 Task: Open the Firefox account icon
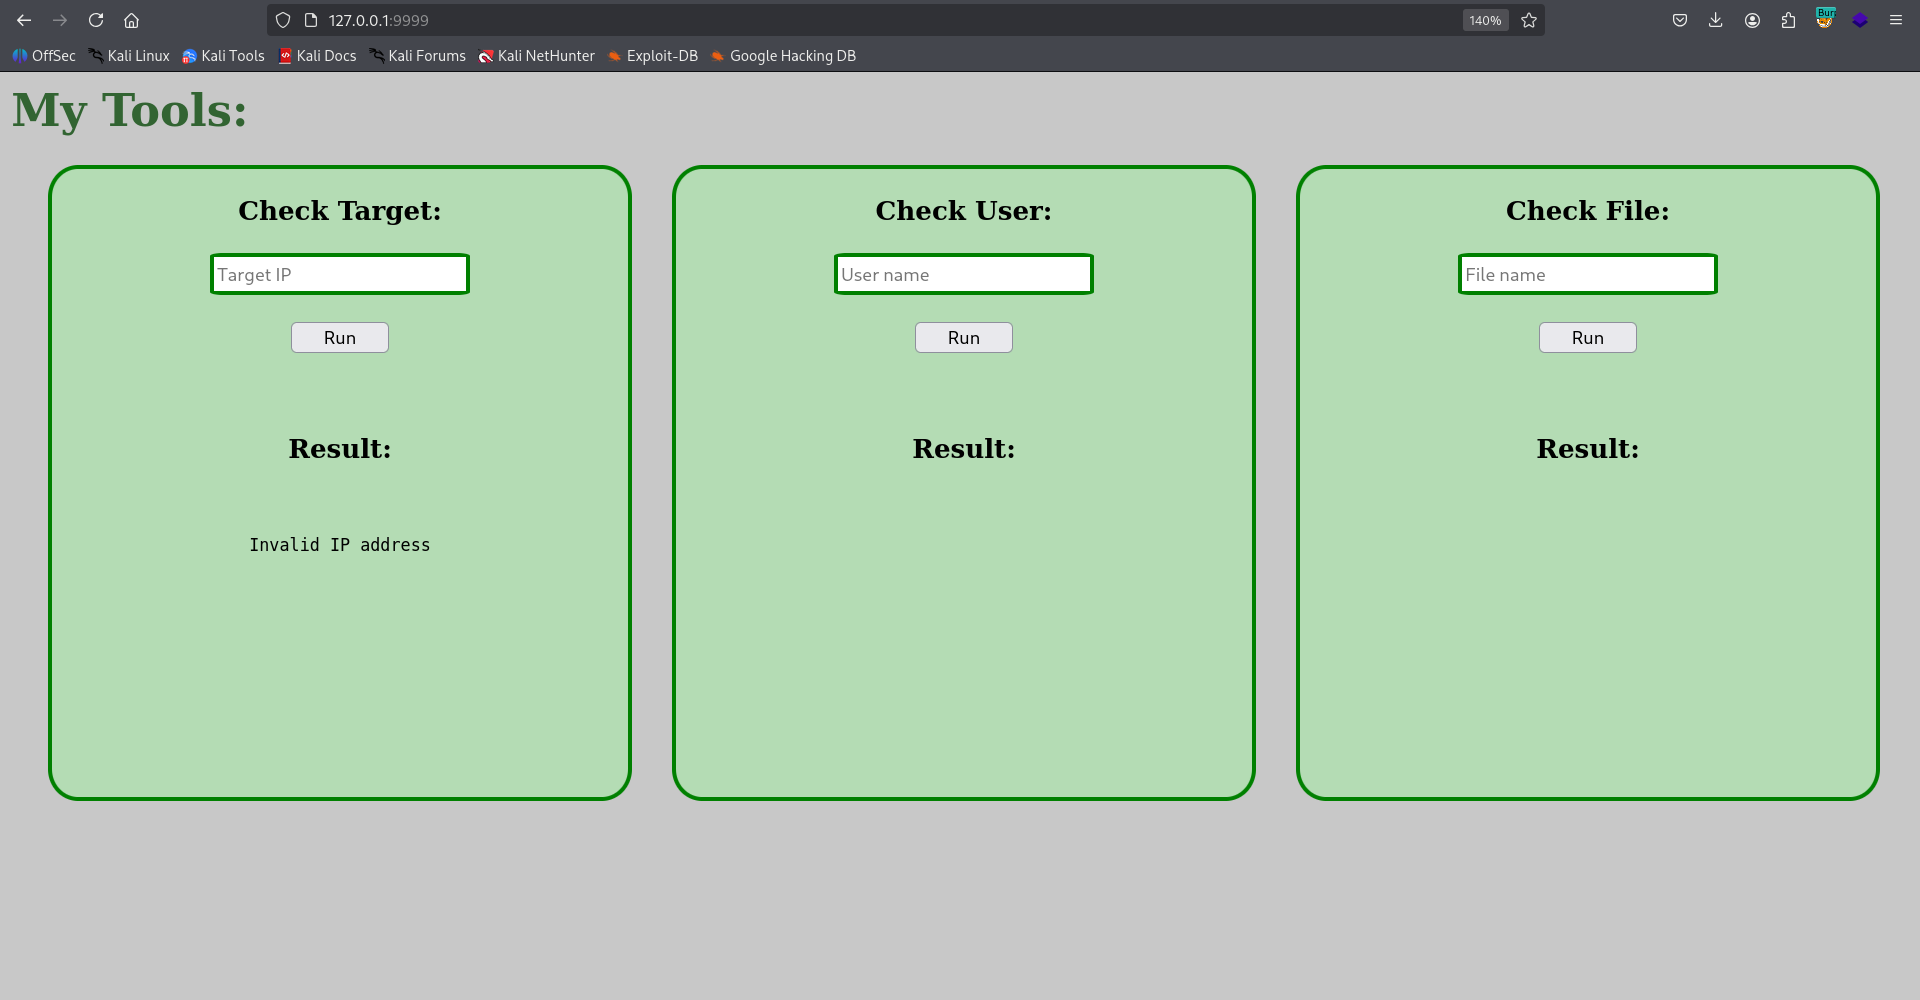(x=1752, y=20)
